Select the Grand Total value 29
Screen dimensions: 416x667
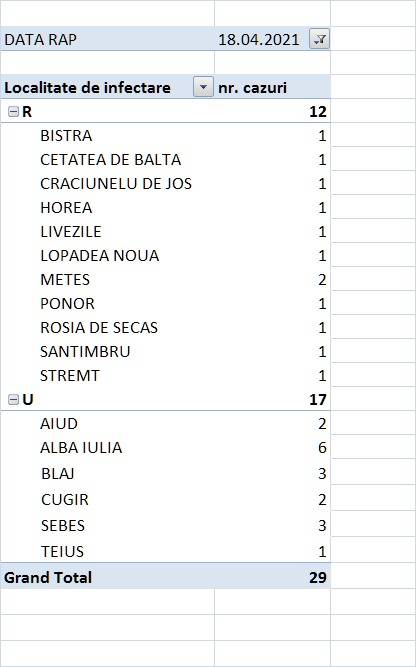pos(318,578)
